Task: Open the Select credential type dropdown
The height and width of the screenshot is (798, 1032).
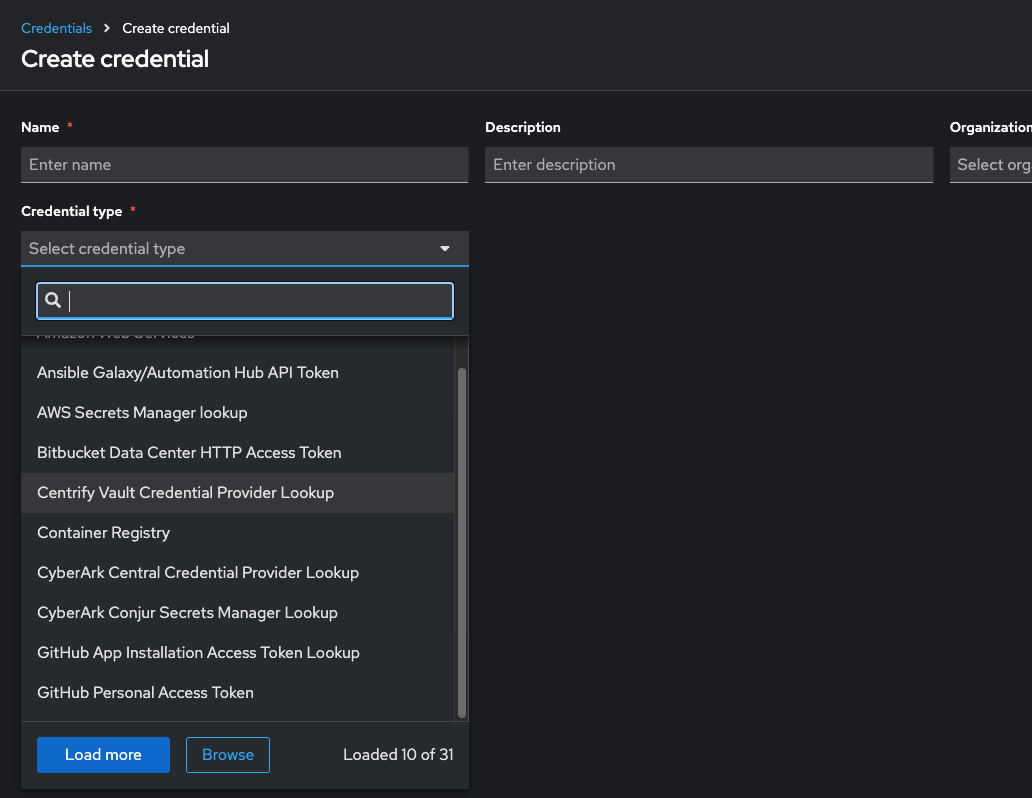Action: 230,249
